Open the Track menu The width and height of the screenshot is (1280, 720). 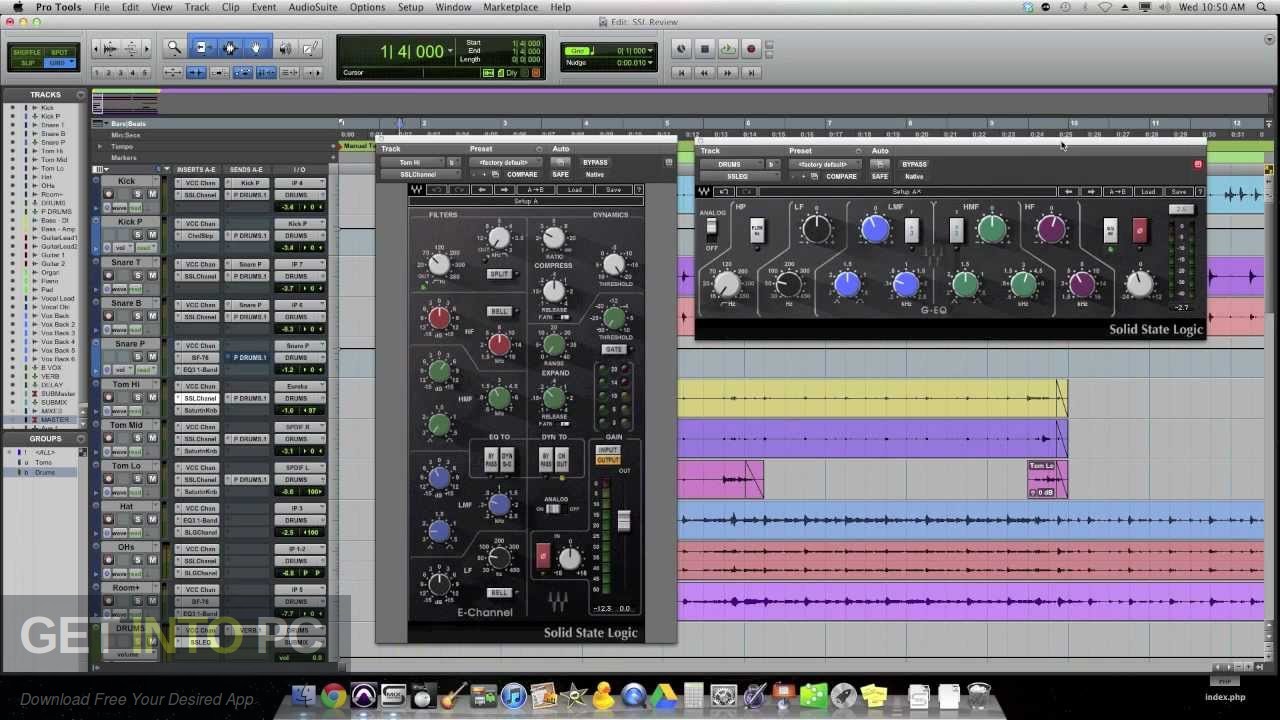point(197,7)
